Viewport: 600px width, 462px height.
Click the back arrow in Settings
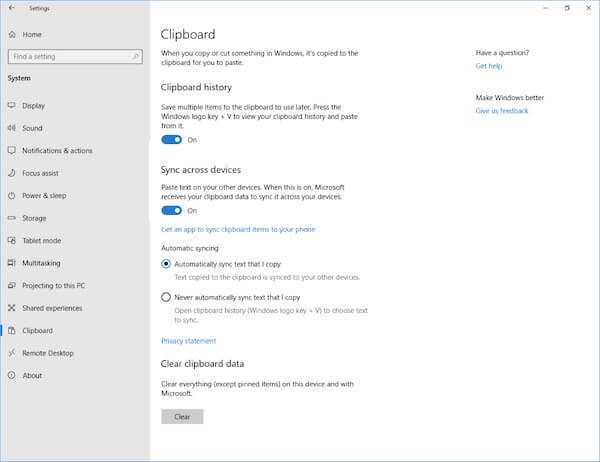[12, 8]
